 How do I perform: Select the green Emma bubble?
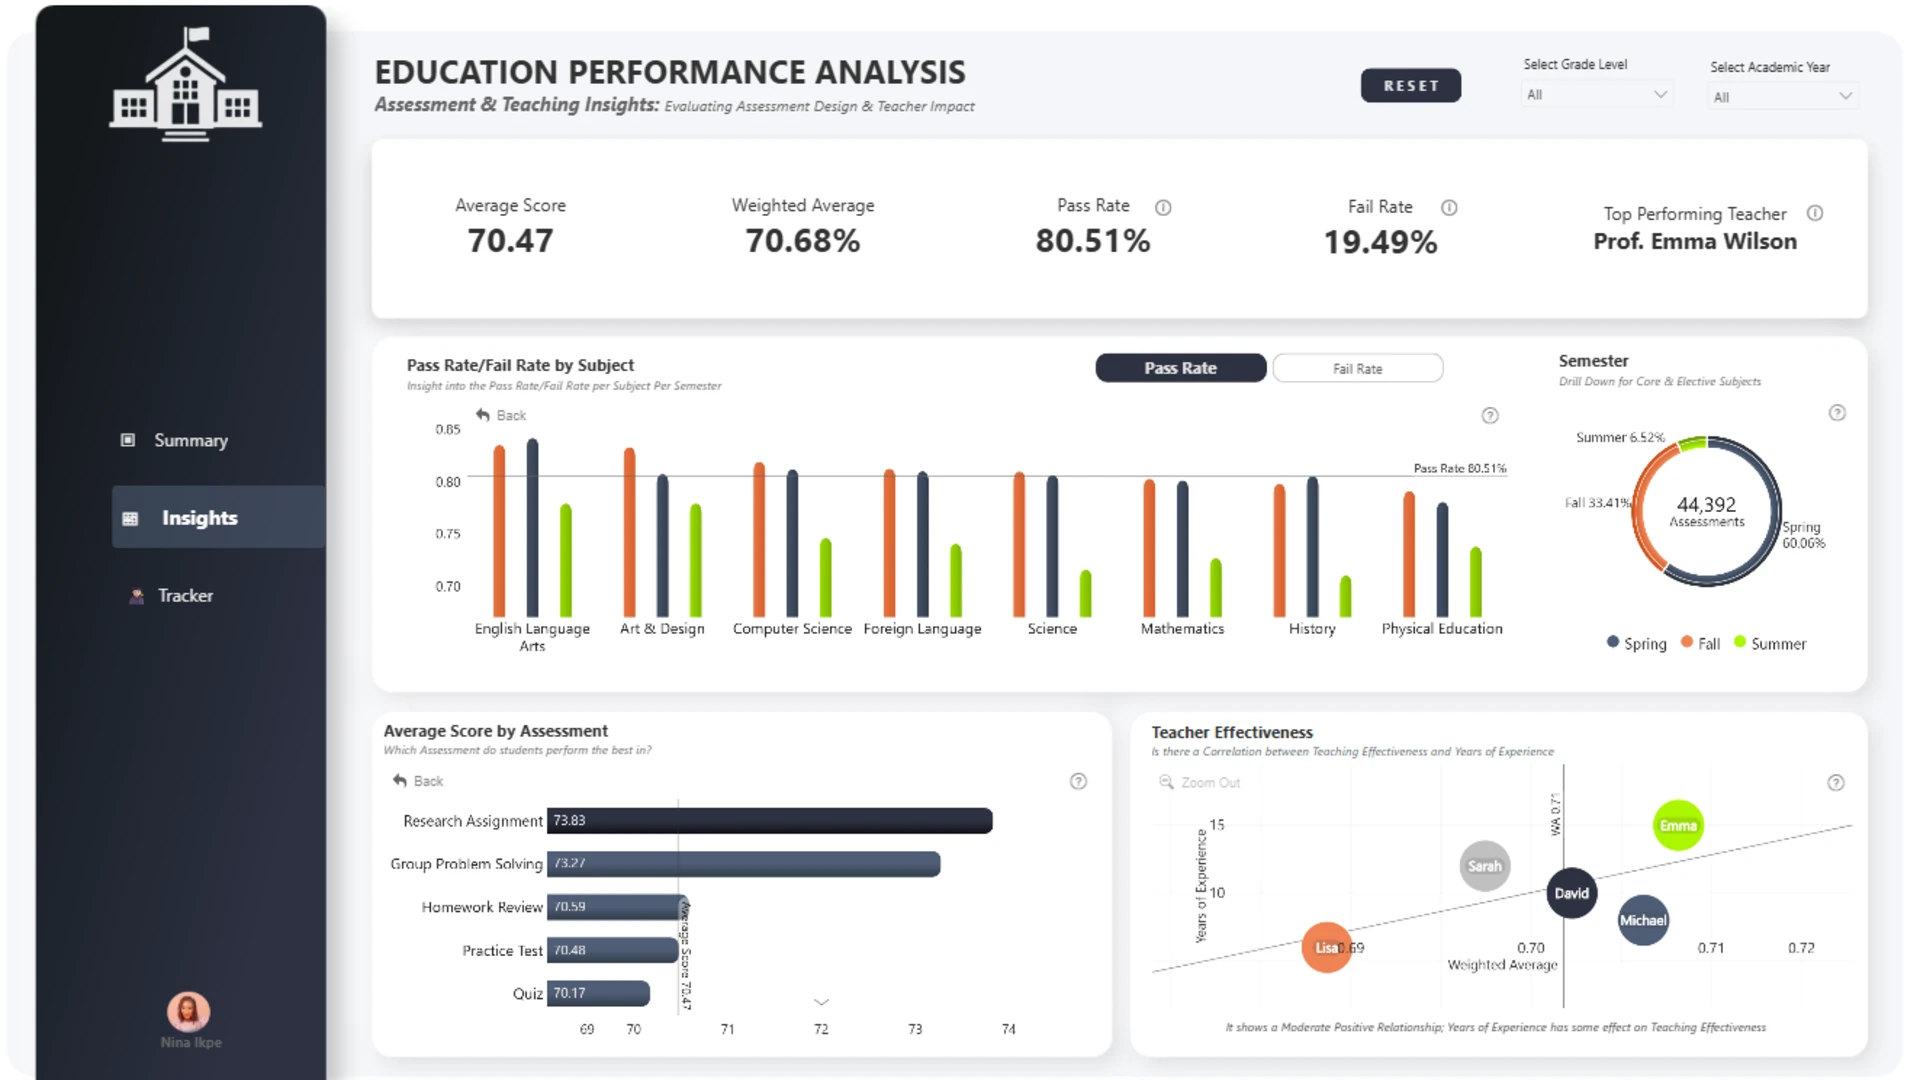[x=1678, y=826]
